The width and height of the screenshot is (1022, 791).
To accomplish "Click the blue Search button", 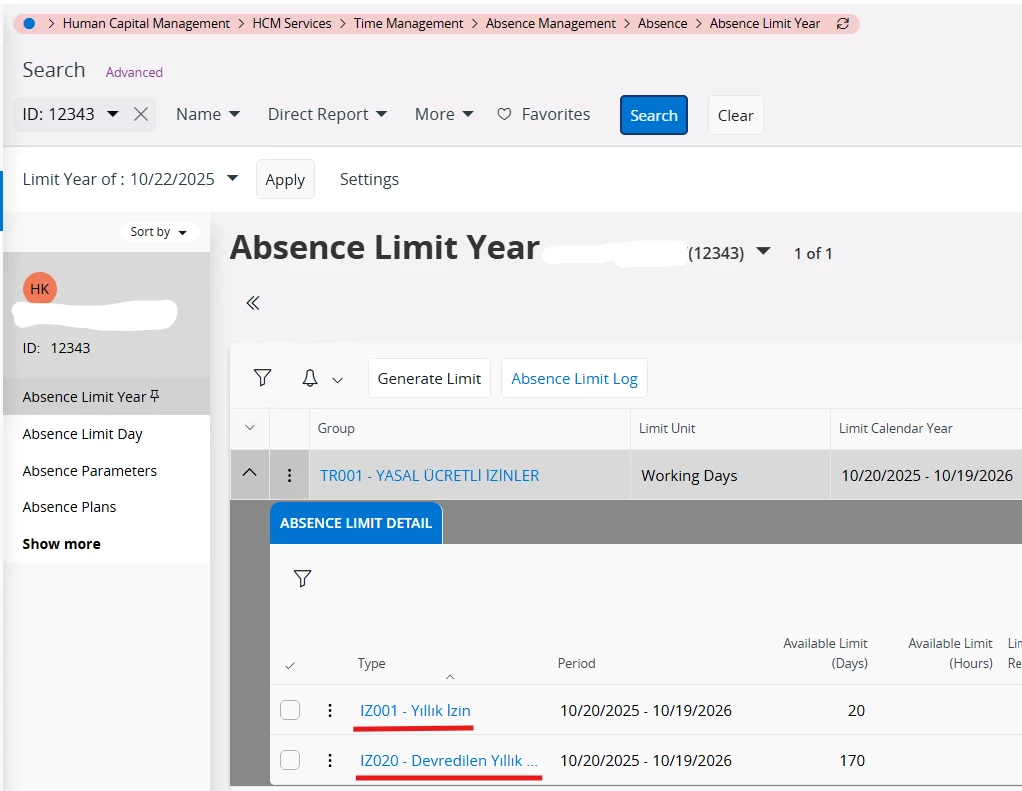I will point(654,115).
